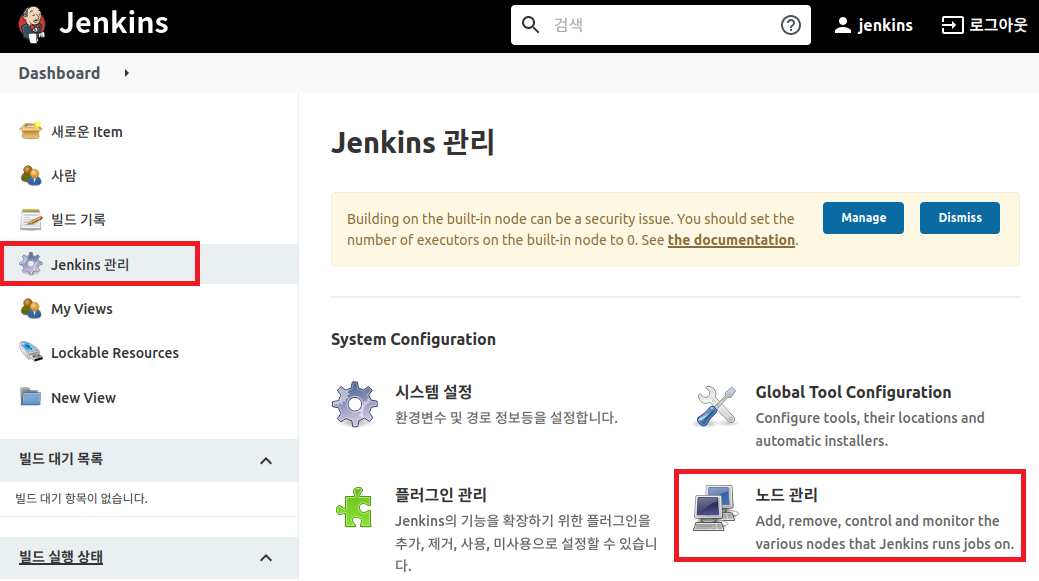Expand the Dashboard breadcrumb arrow
Viewport: 1039px width, 581px height.
[x=127, y=73]
